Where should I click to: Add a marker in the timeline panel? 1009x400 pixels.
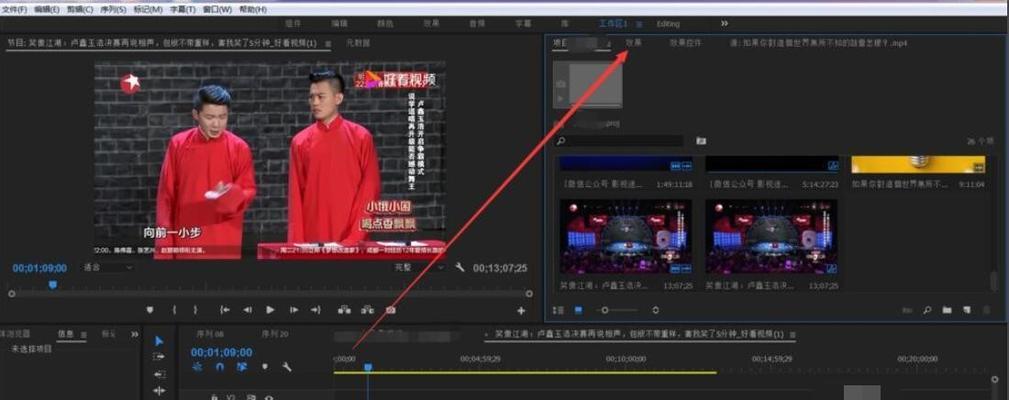(x=264, y=367)
